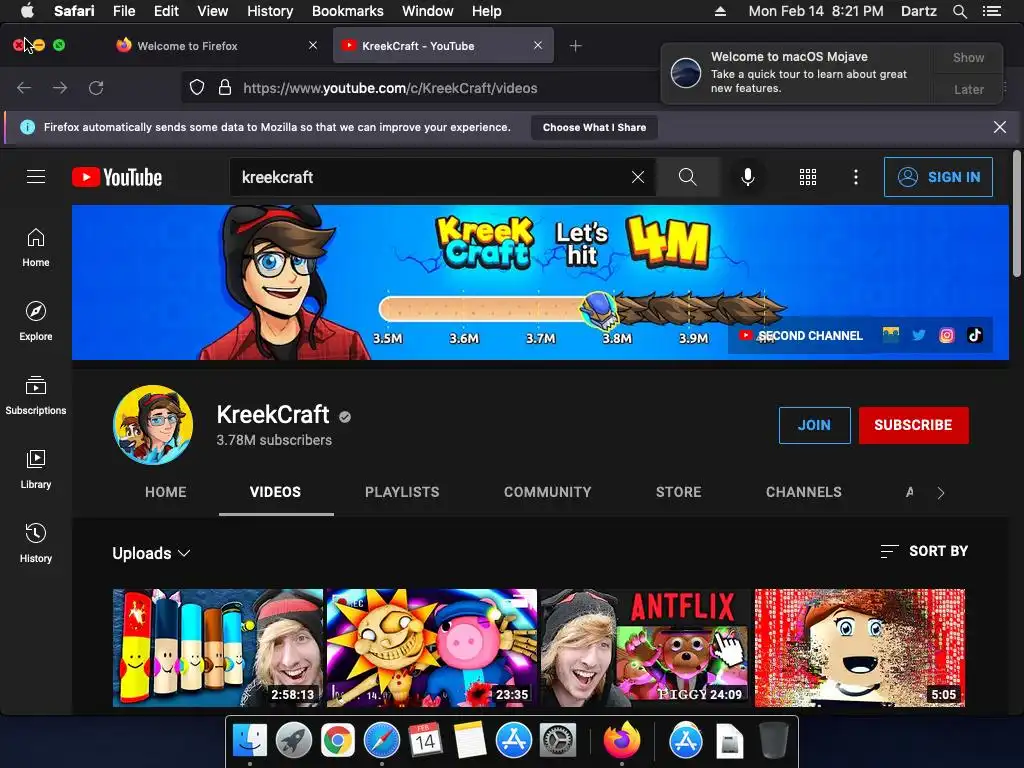Clear the kreekcraft search text
The image size is (1024, 768).
[x=638, y=177]
